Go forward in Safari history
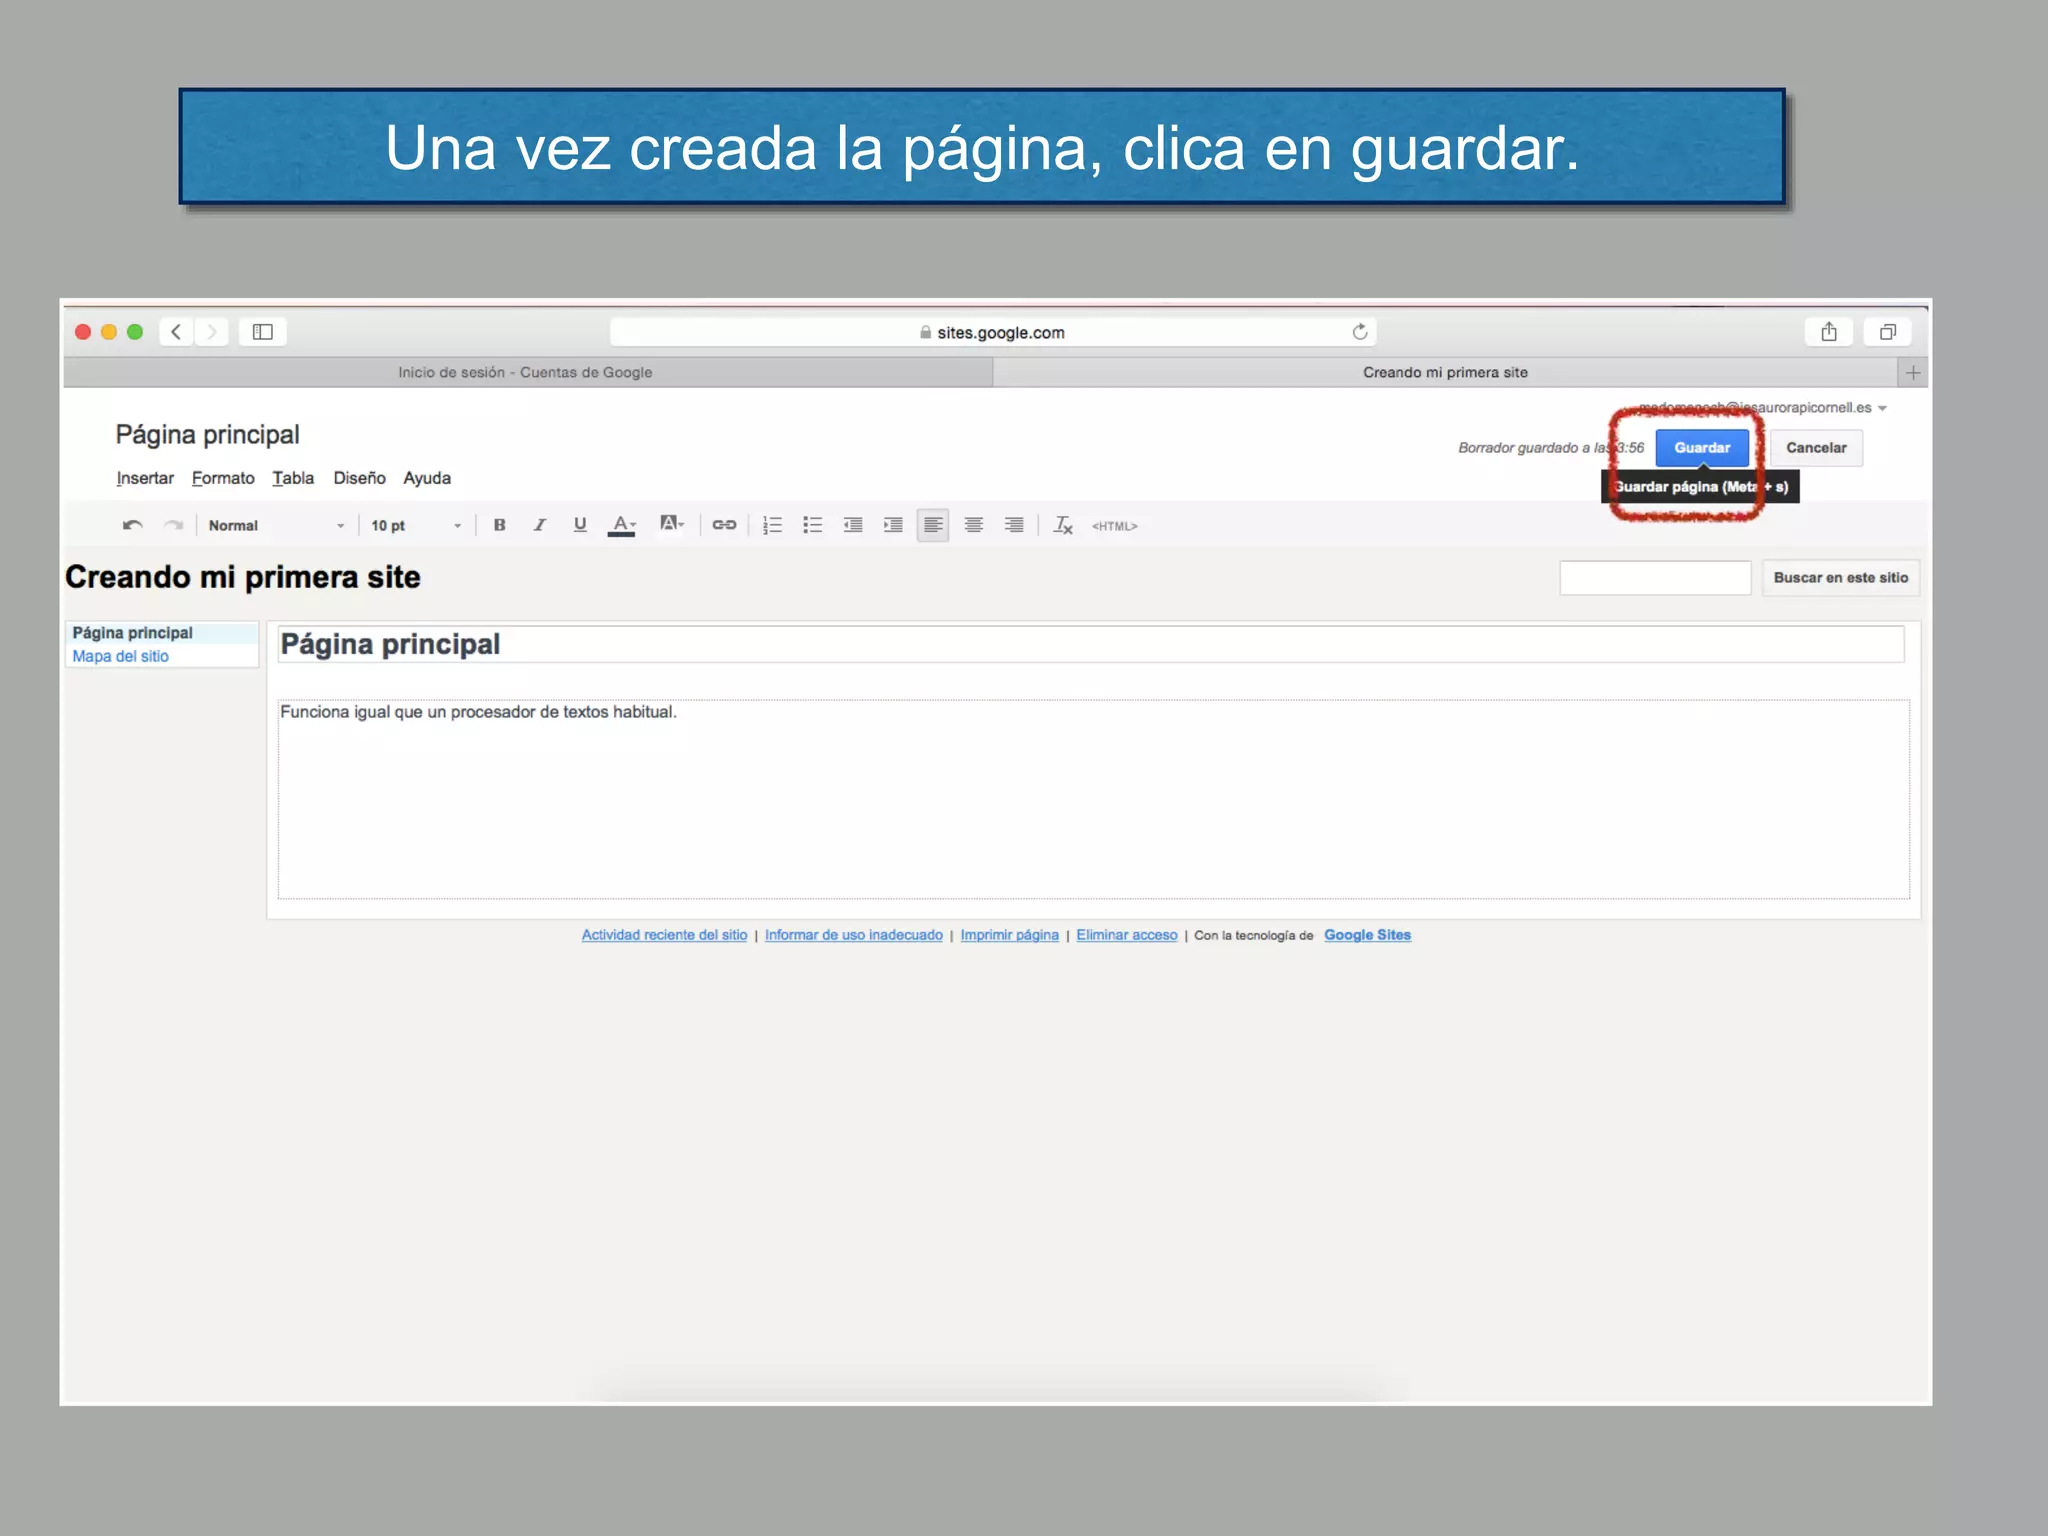2048x1536 pixels. [211, 332]
